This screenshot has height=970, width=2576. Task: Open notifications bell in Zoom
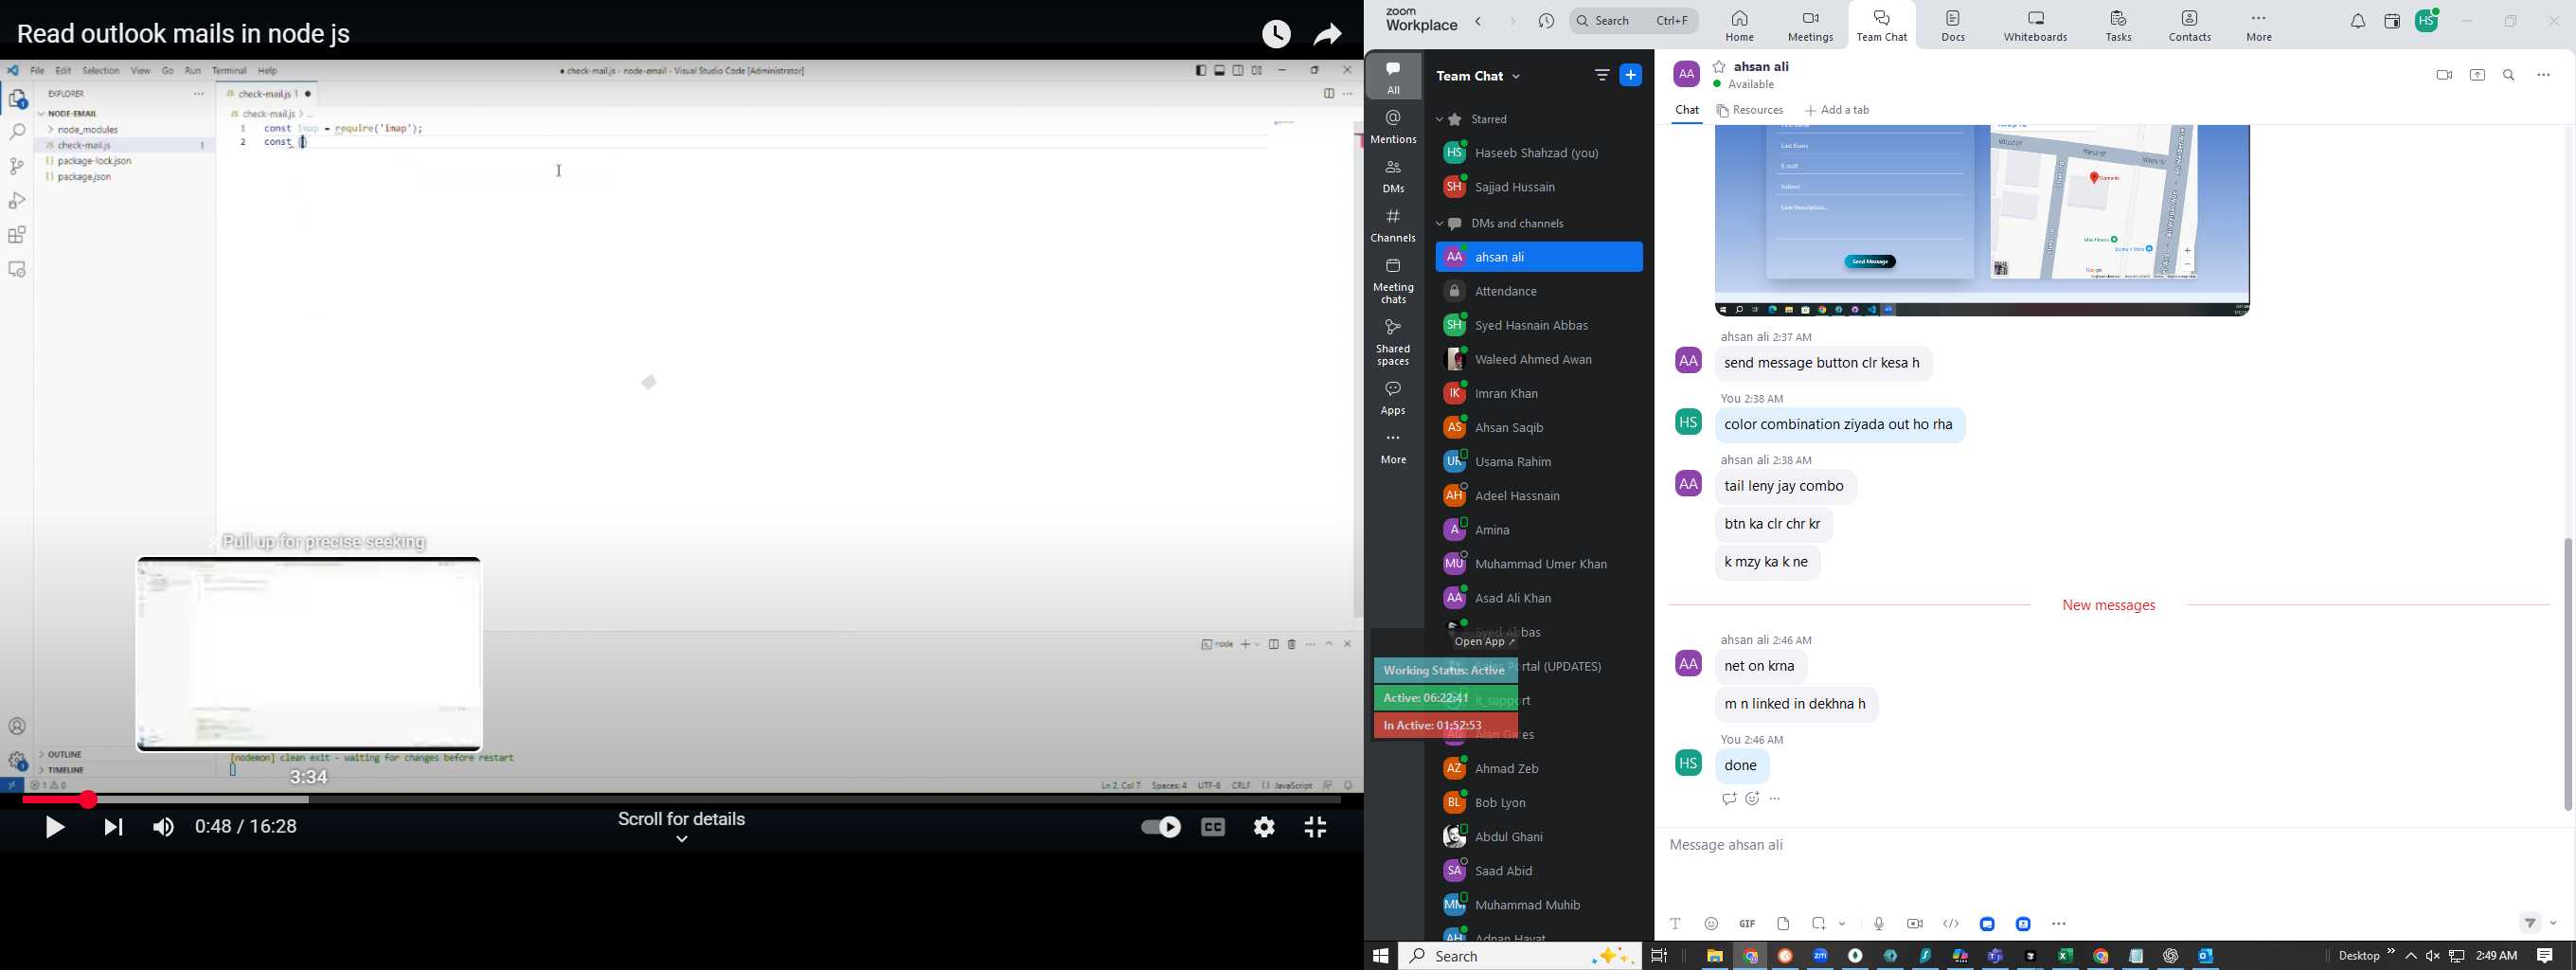(x=2358, y=21)
